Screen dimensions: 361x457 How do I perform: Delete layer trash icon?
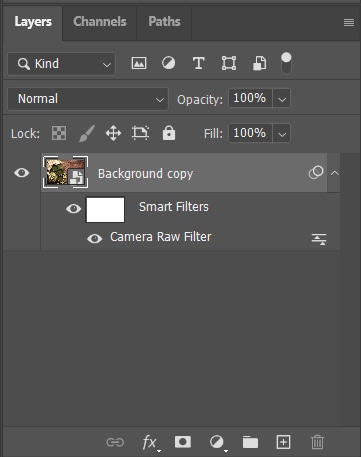click(x=317, y=442)
